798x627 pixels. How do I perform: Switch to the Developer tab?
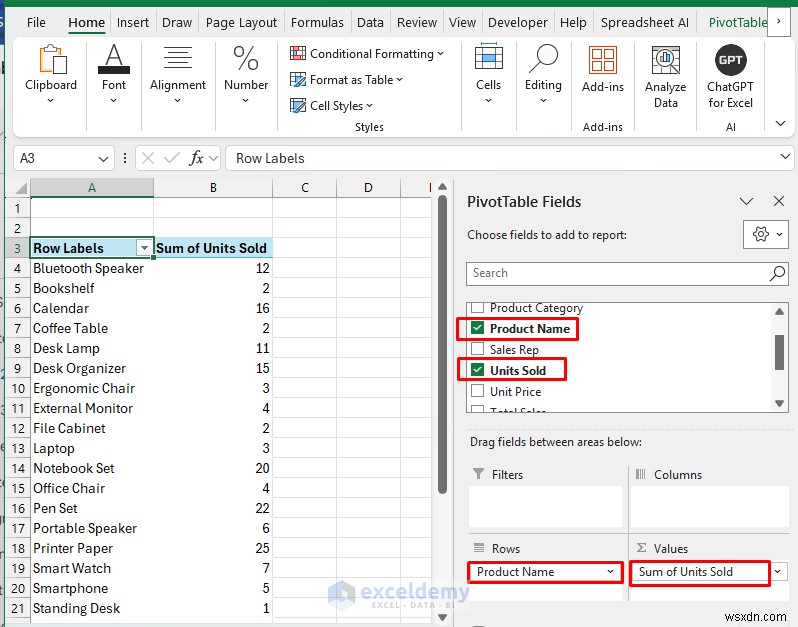pos(518,22)
